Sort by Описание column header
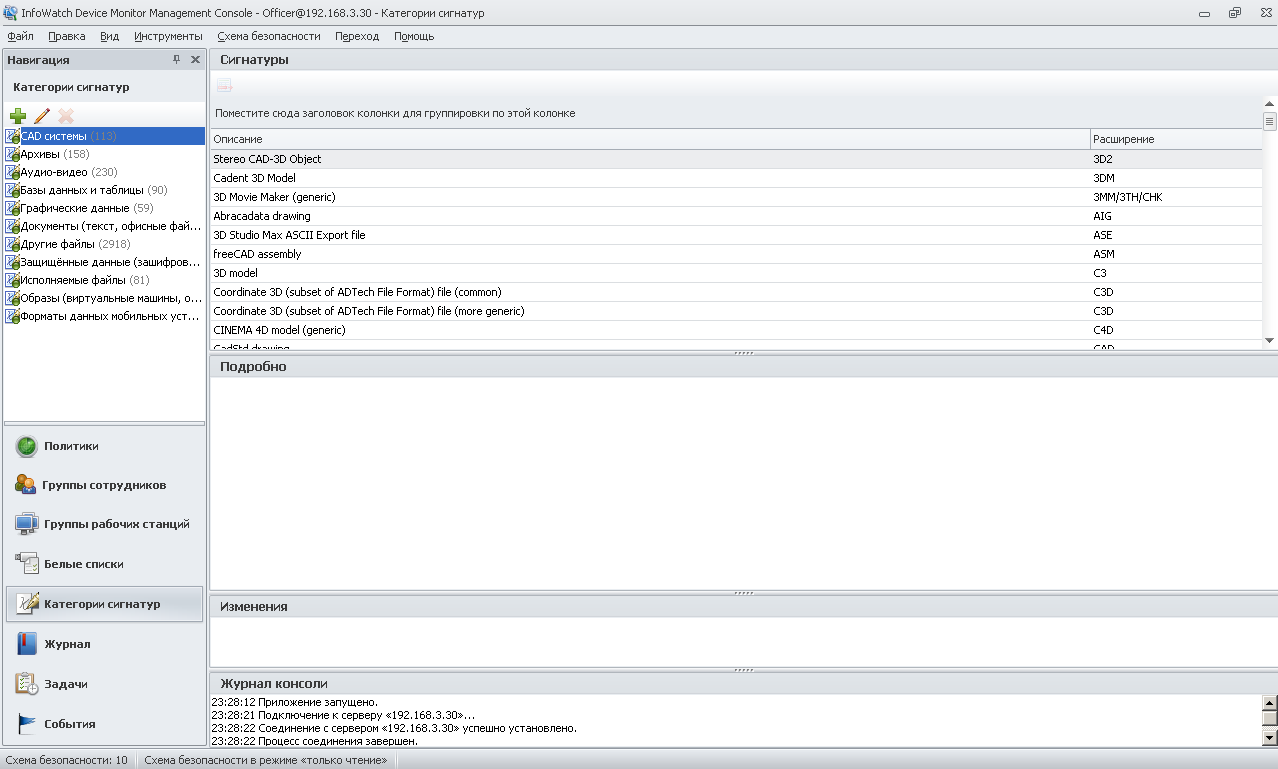Viewport: 1278px width, 769px height. click(x=650, y=139)
